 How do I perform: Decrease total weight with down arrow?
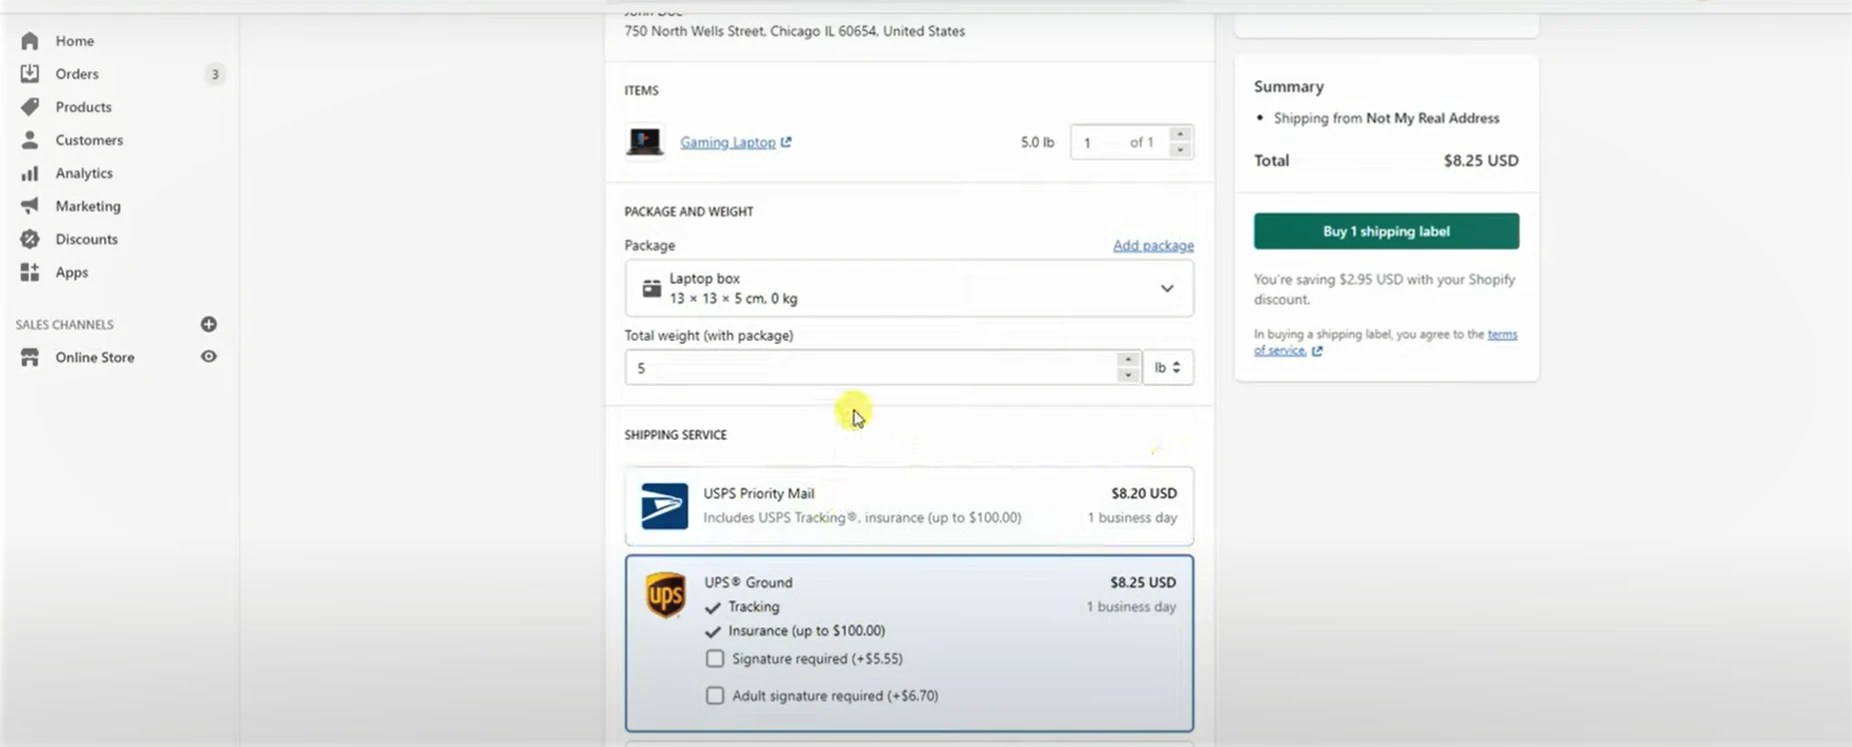pyautogui.click(x=1128, y=375)
